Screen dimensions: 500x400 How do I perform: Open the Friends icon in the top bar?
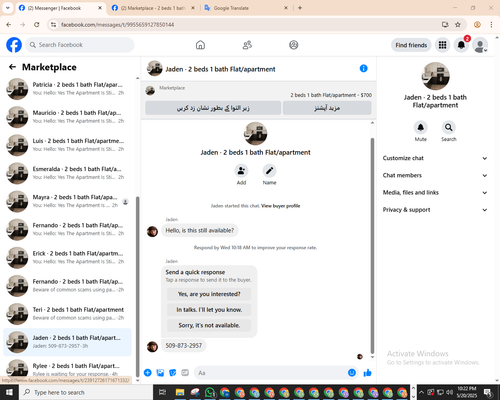[247, 45]
